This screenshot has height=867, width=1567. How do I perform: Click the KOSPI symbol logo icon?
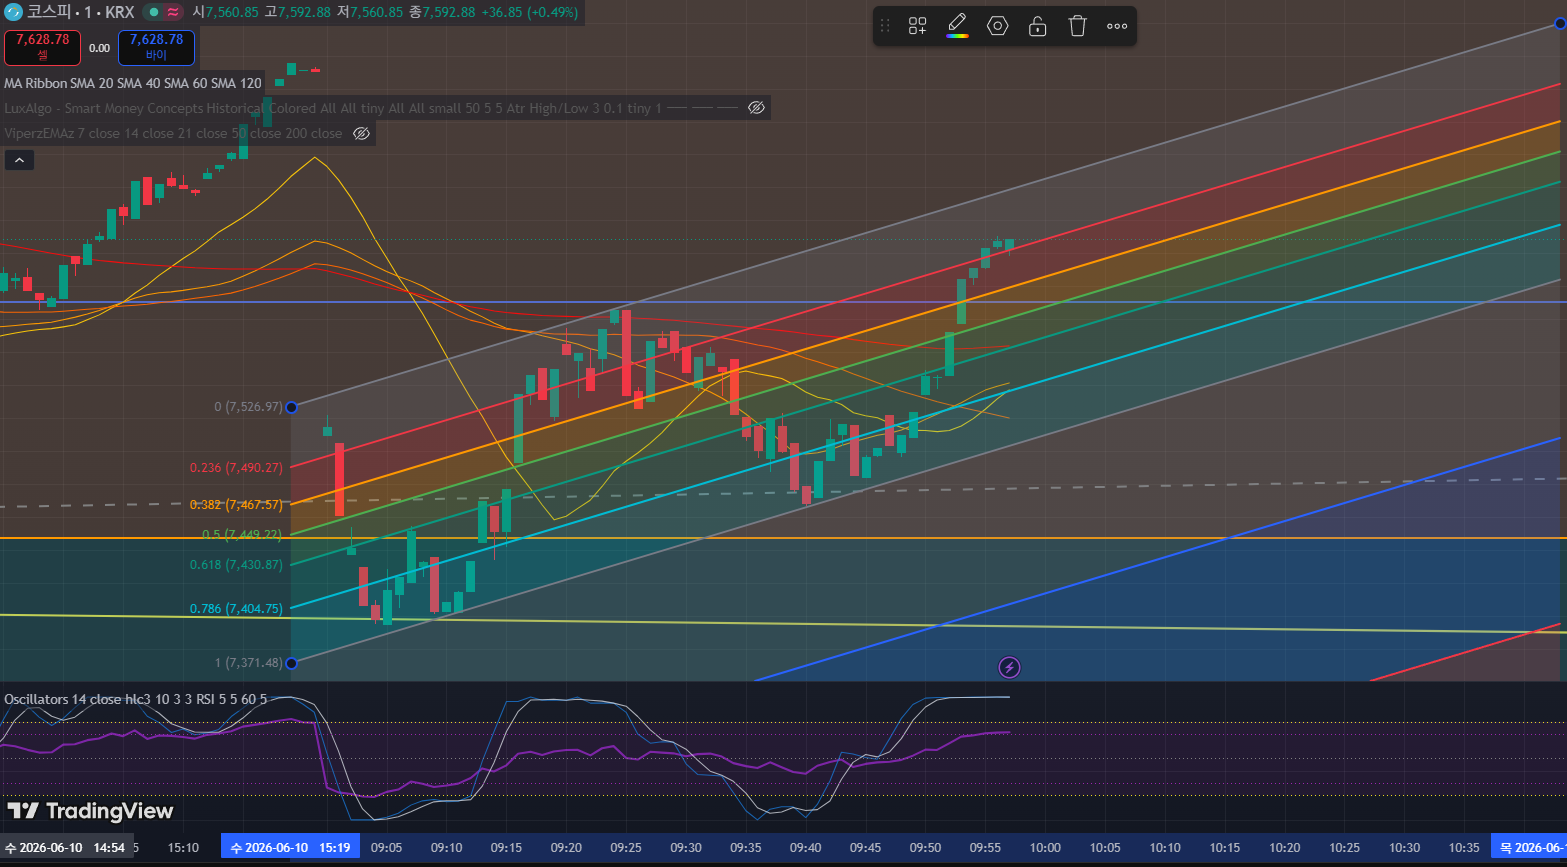coord(12,12)
